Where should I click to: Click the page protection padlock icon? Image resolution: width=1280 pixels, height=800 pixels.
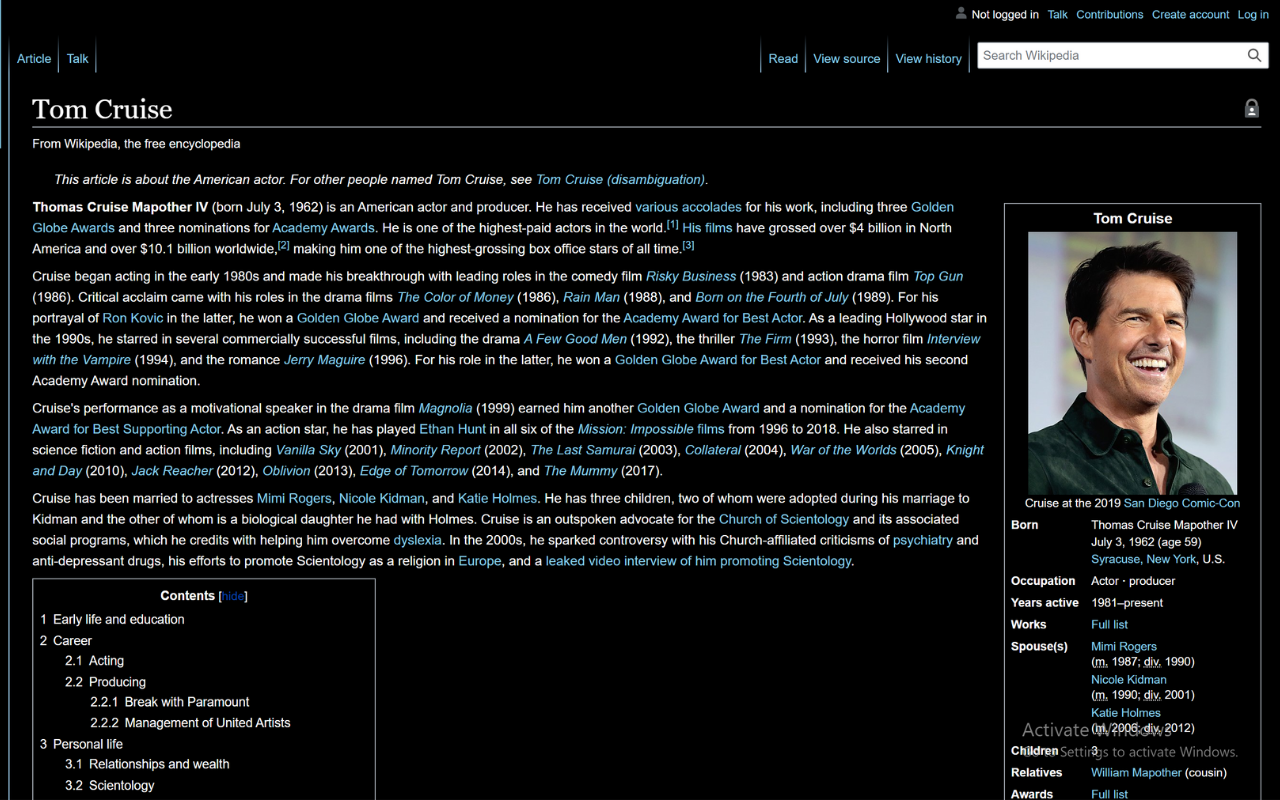click(x=1252, y=108)
